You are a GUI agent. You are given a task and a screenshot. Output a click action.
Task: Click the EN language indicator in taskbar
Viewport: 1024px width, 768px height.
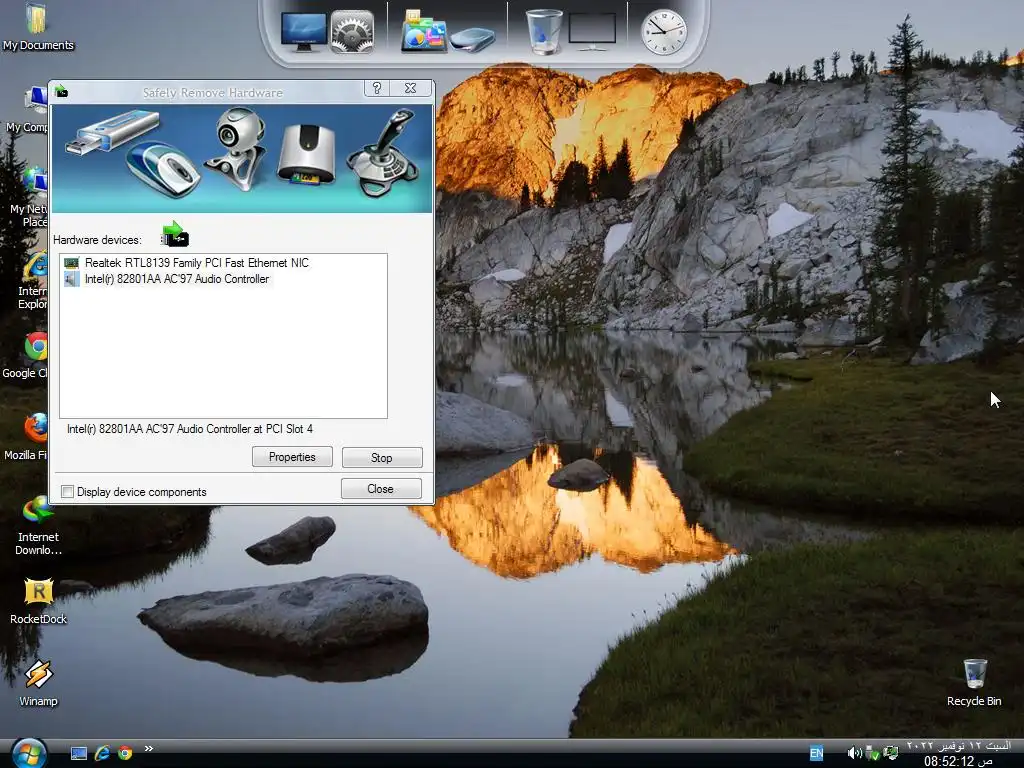pos(816,754)
